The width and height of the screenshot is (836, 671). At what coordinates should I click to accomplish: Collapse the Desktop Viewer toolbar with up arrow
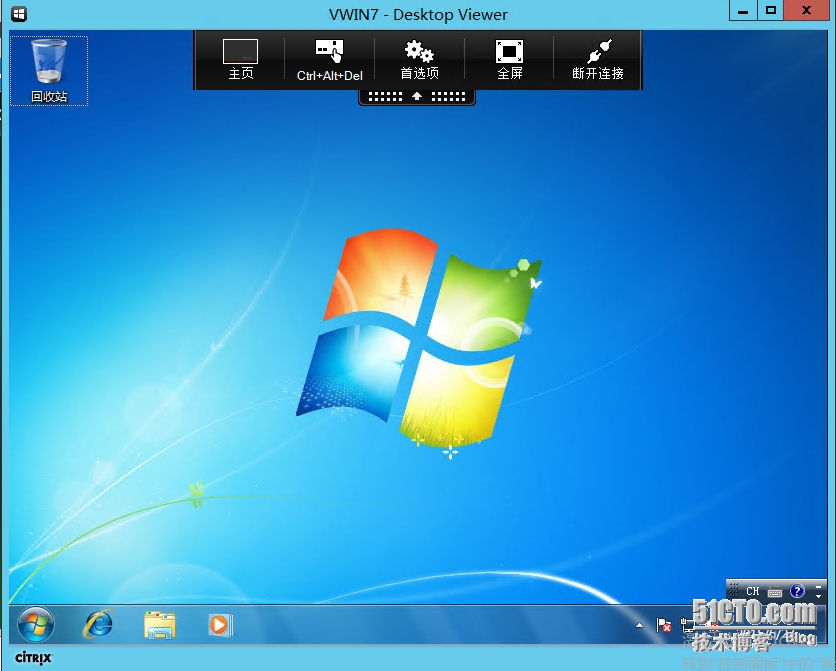(417, 96)
